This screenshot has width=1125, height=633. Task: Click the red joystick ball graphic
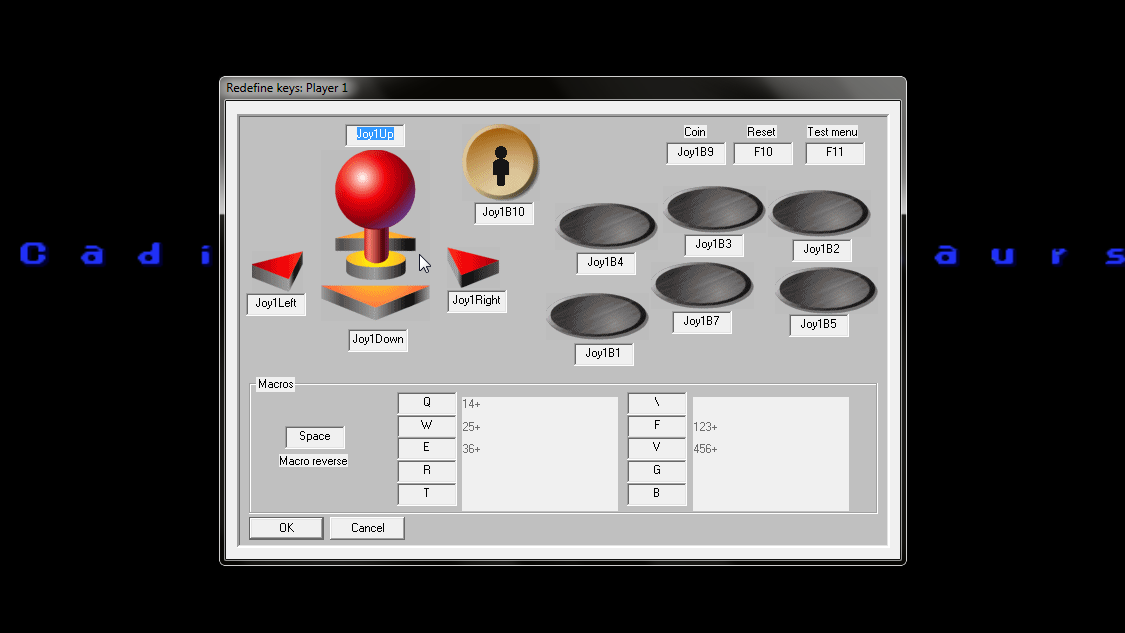377,186
